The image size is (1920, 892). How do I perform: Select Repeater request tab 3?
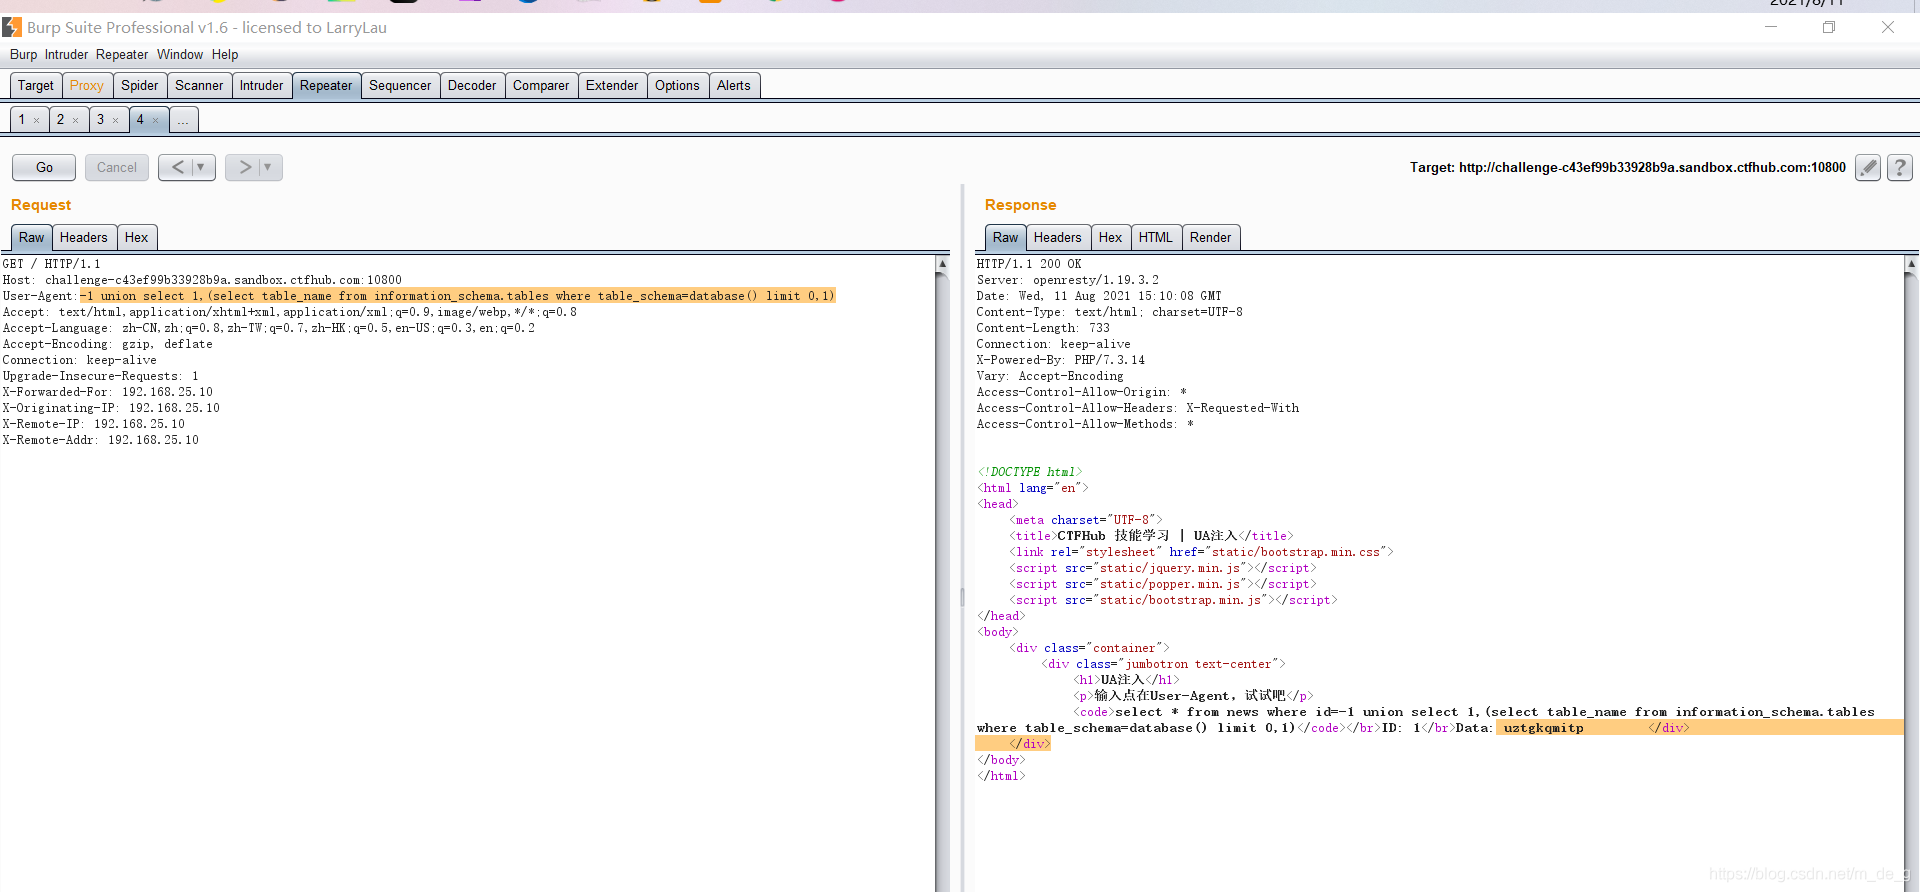click(x=100, y=120)
